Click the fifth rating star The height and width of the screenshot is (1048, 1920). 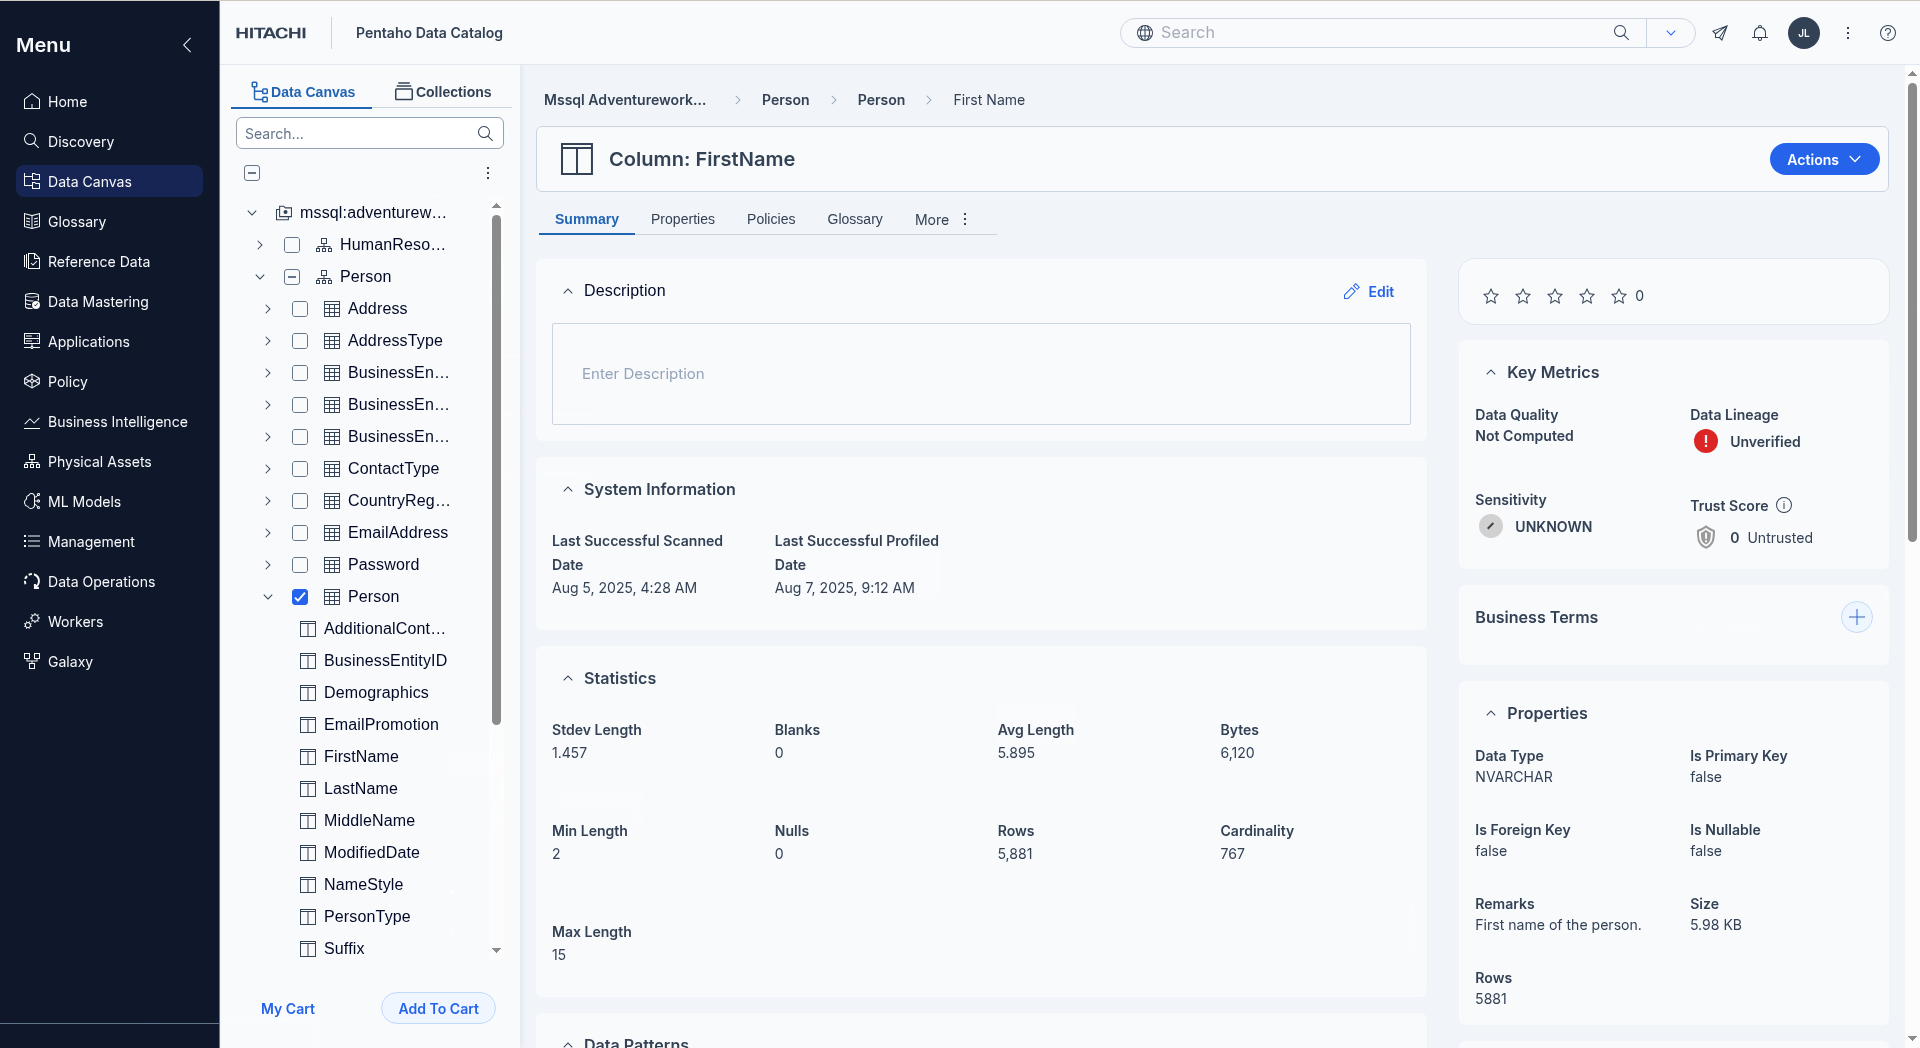(x=1619, y=296)
